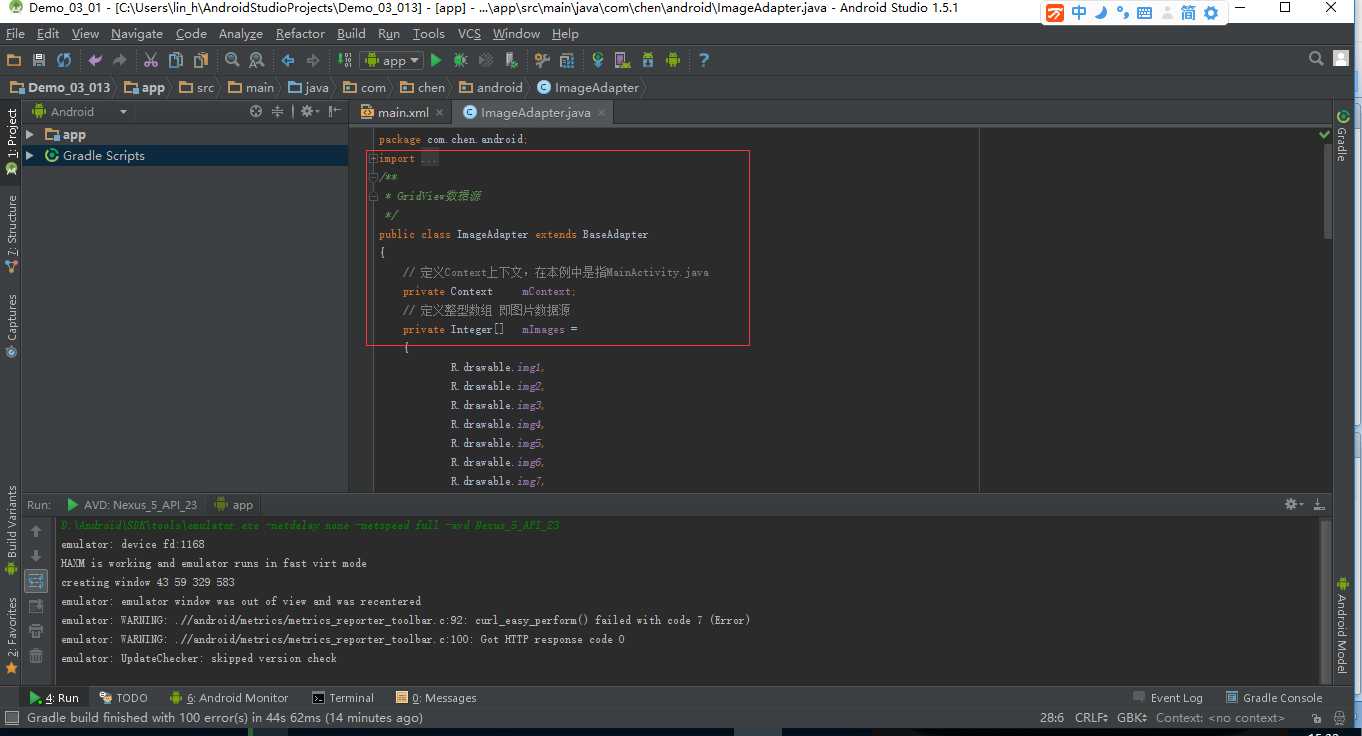Open the Refactor menu
This screenshot has height=736, width=1362.
300,33
